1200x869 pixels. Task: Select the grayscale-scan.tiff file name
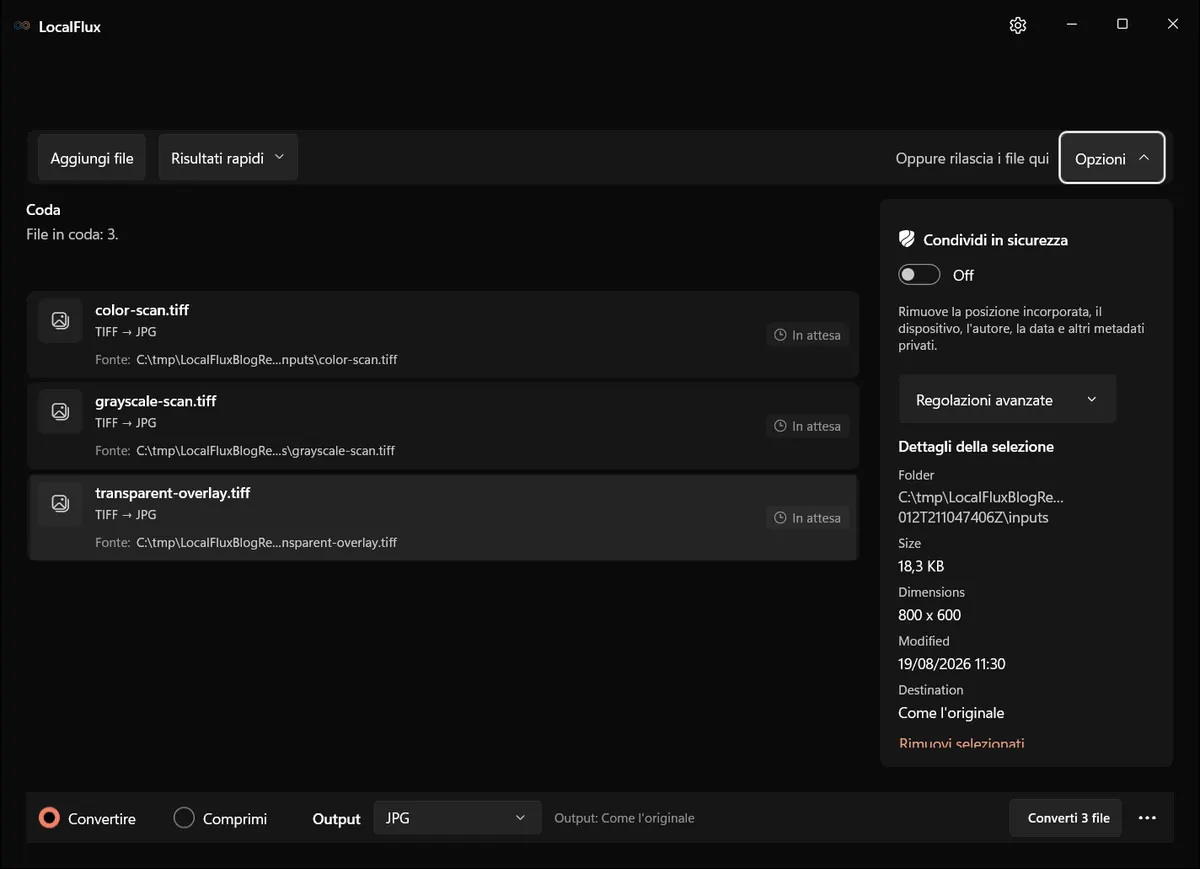(156, 401)
